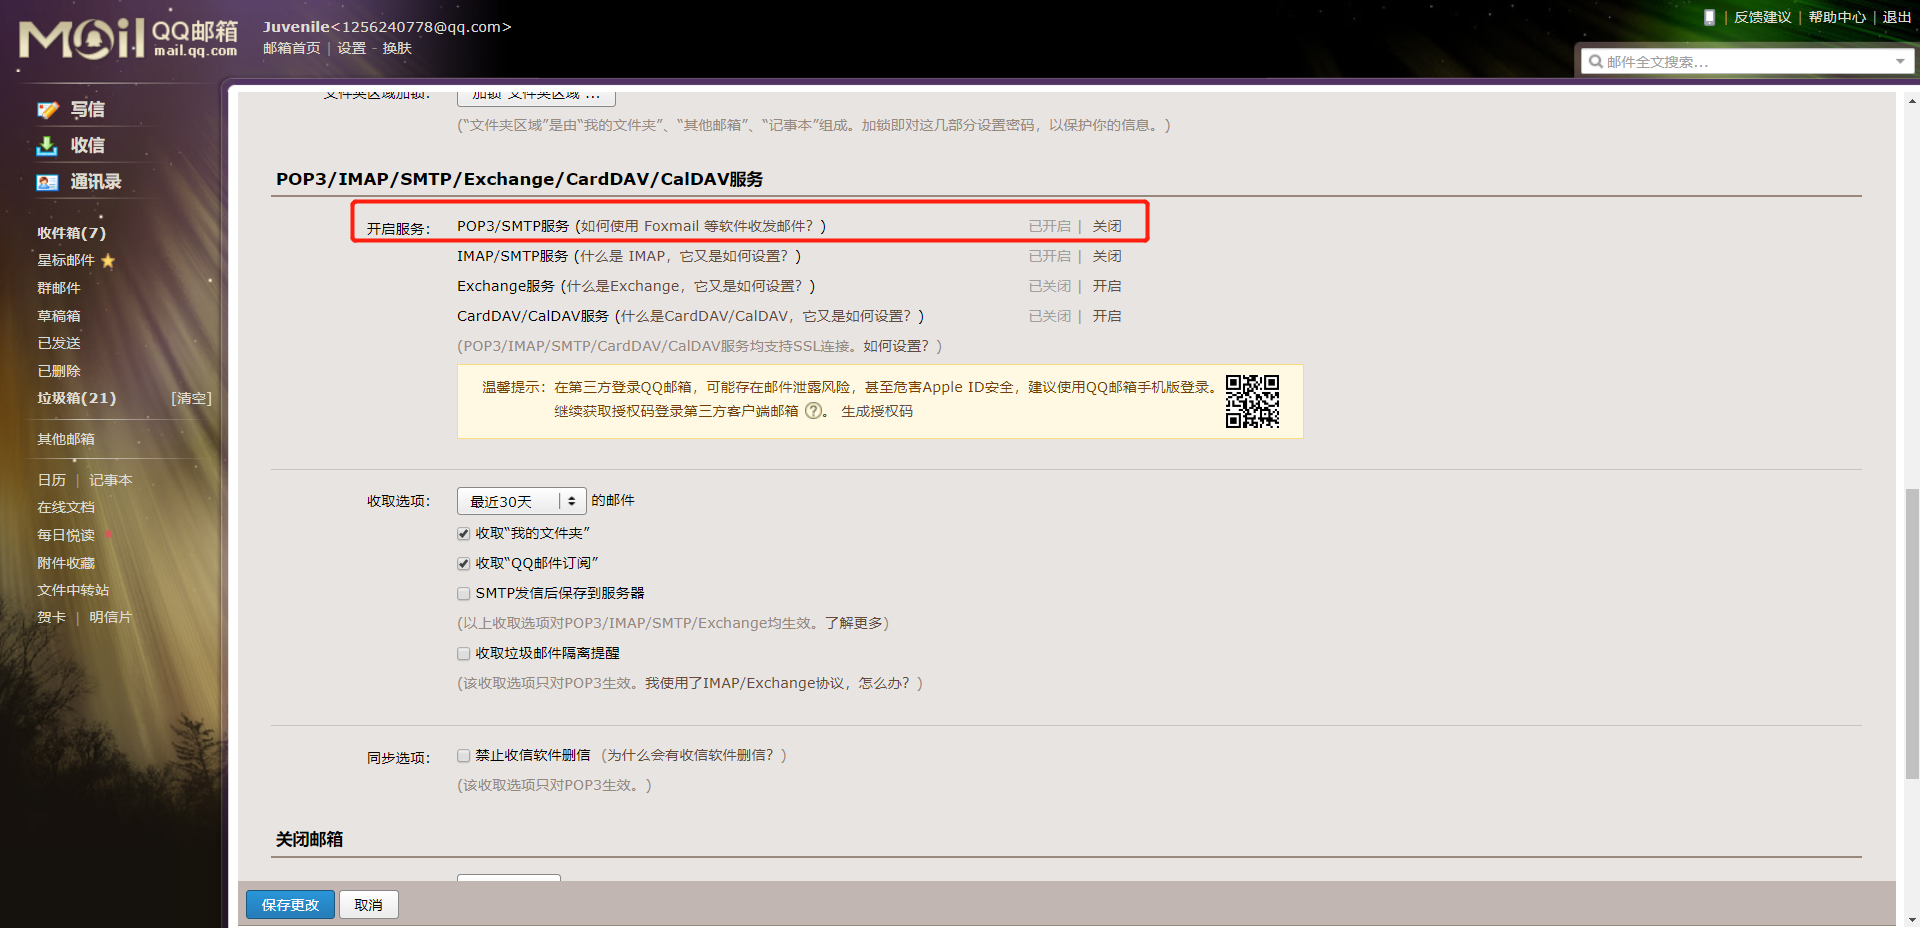Open the 最近30天 mail retrieval dropdown
This screenshot has height=928, width=1920.
[520, 500]
